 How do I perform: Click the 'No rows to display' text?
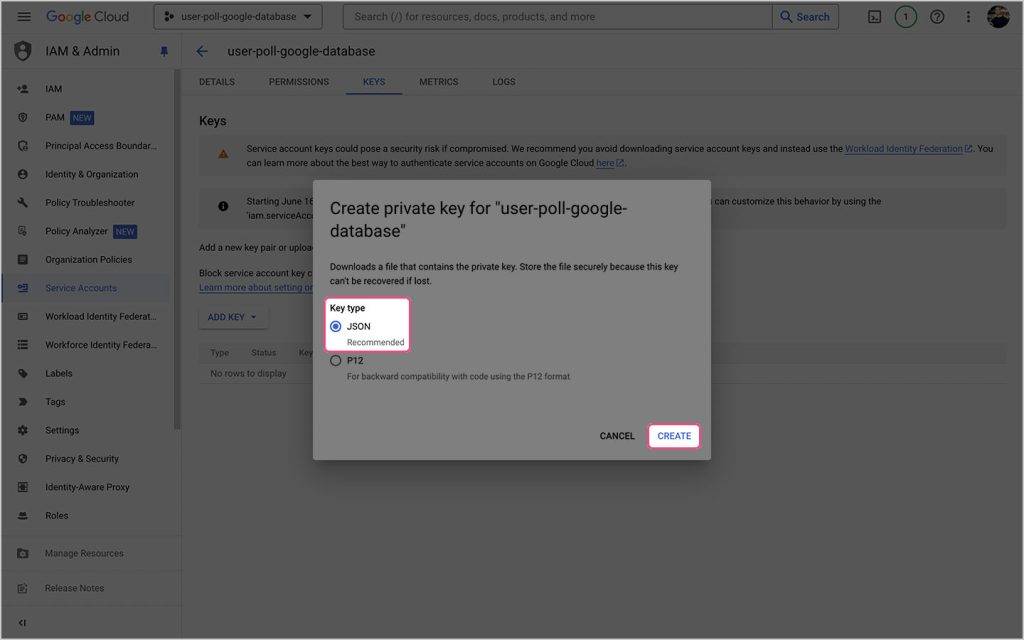coord(248,374)
